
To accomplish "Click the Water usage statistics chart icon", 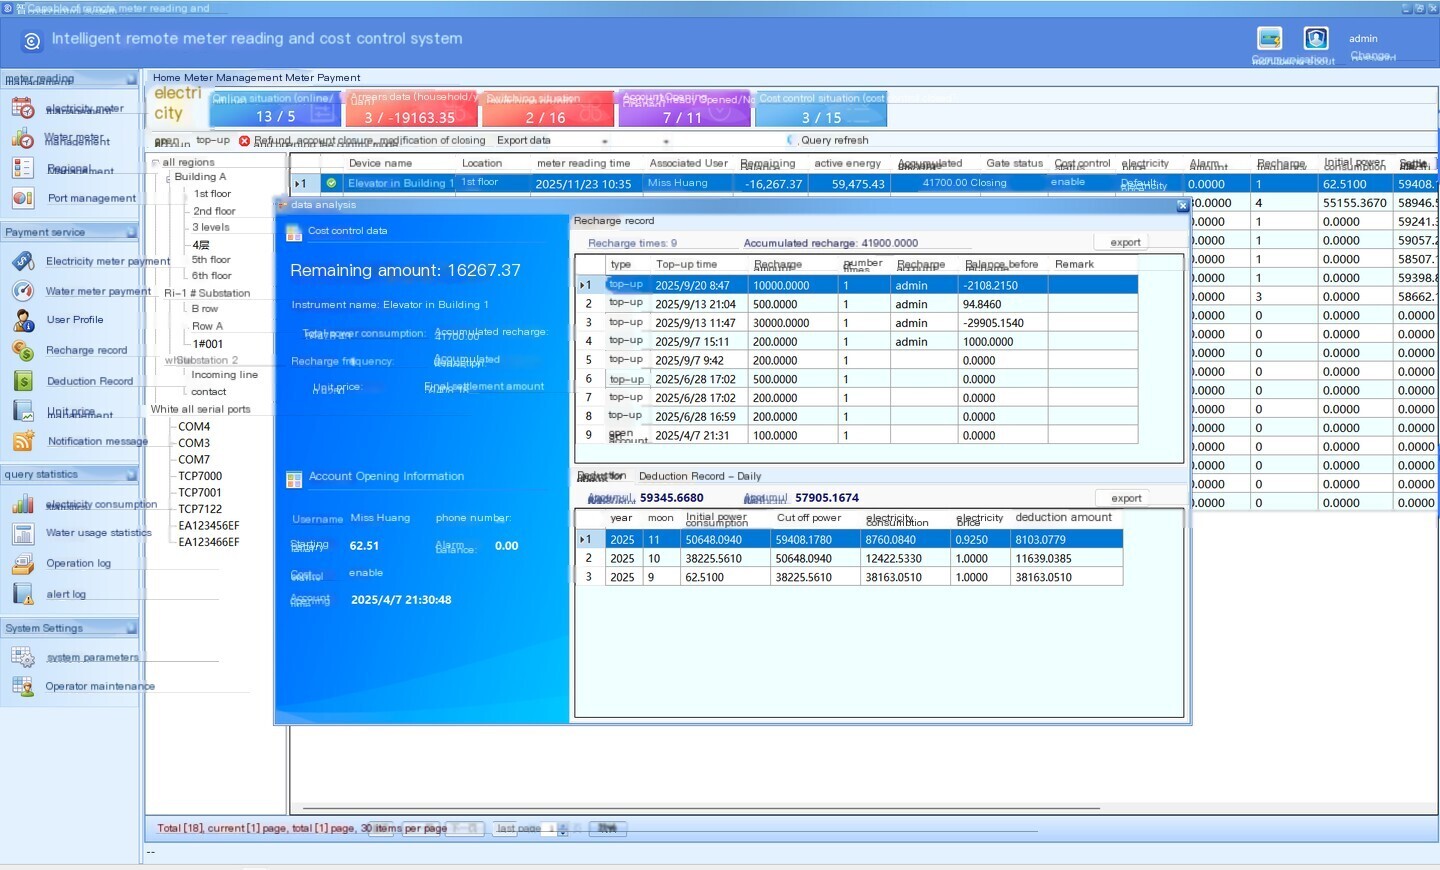I will pyautogui.click(x=22, y=533).
